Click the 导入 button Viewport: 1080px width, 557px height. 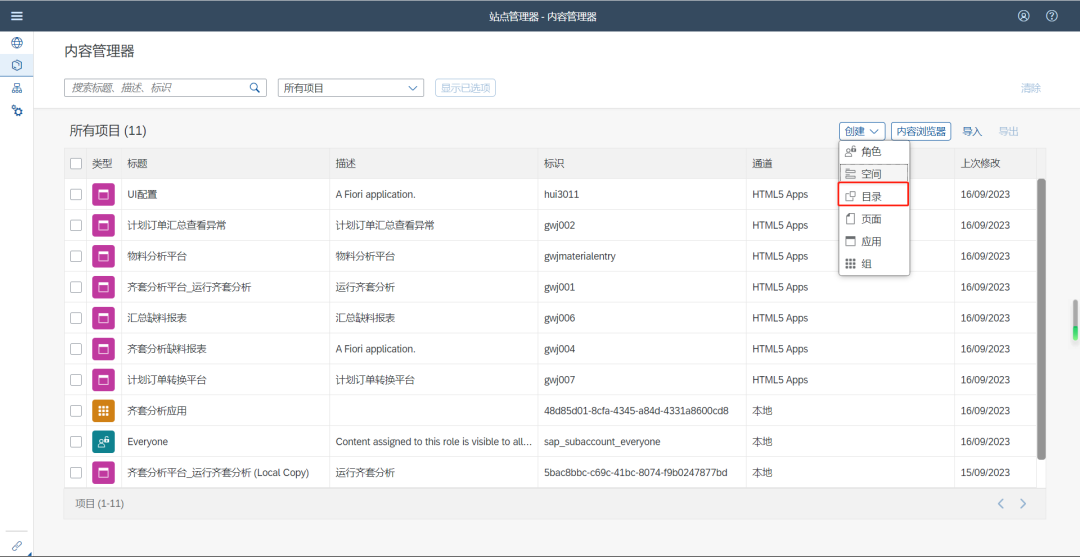click(972, 131)
